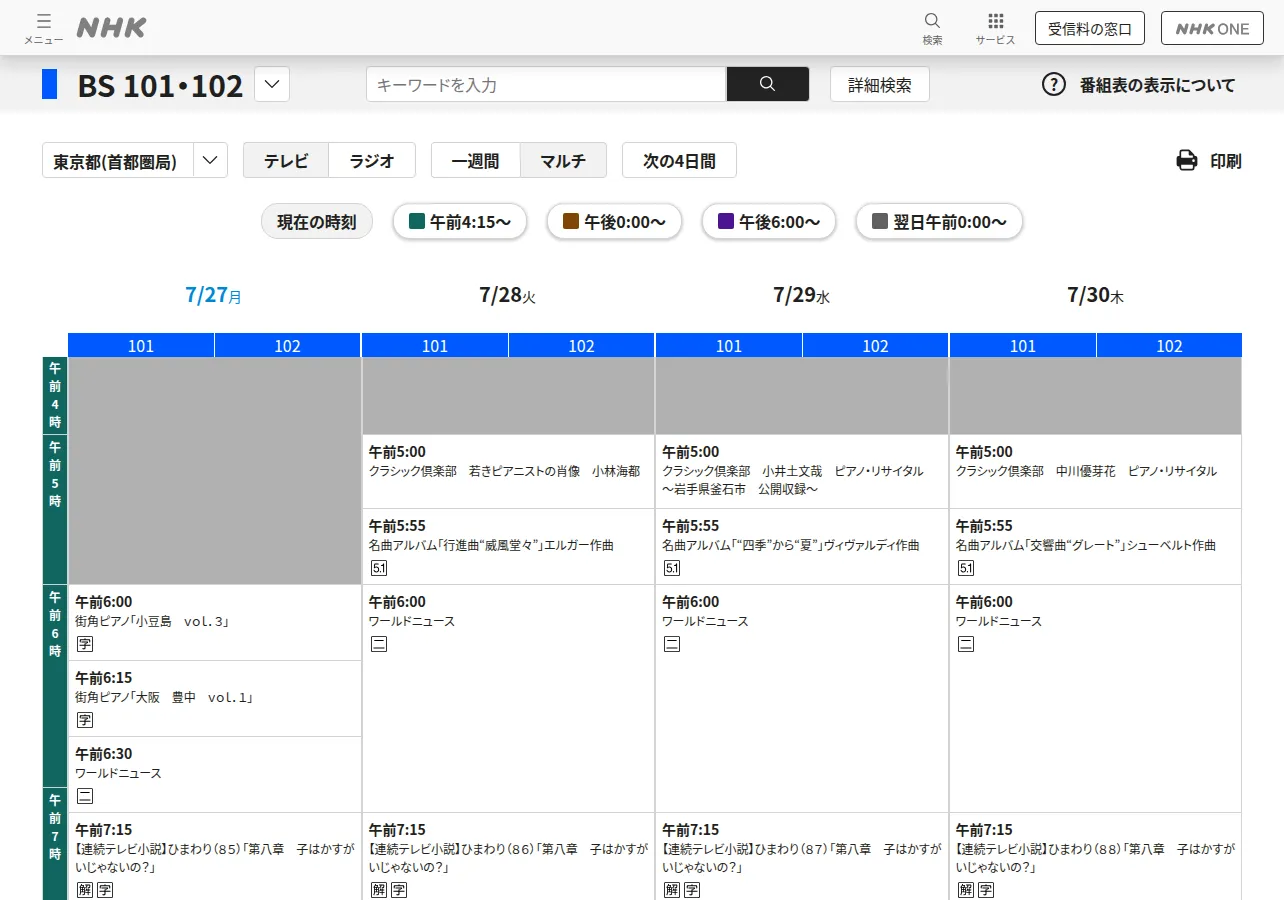This screenshot has height=900, width=1284.
Task: Click 次の4日間 button
Action: [x=679, y=160]
